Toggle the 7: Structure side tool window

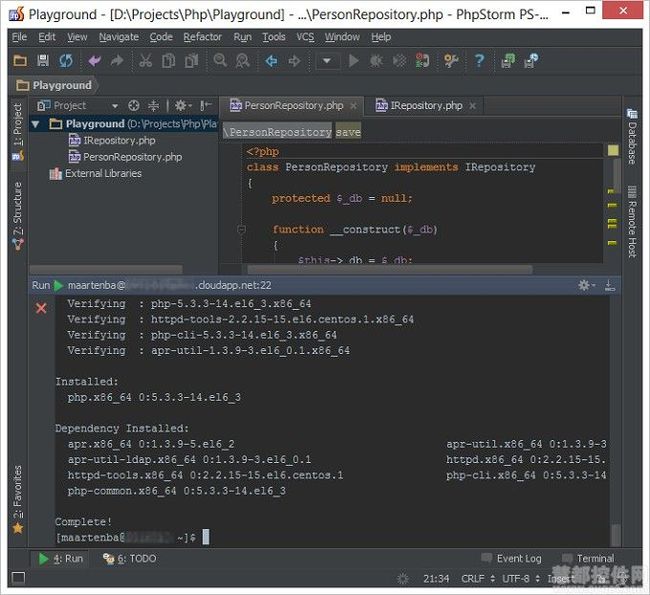tap(17, 216)
